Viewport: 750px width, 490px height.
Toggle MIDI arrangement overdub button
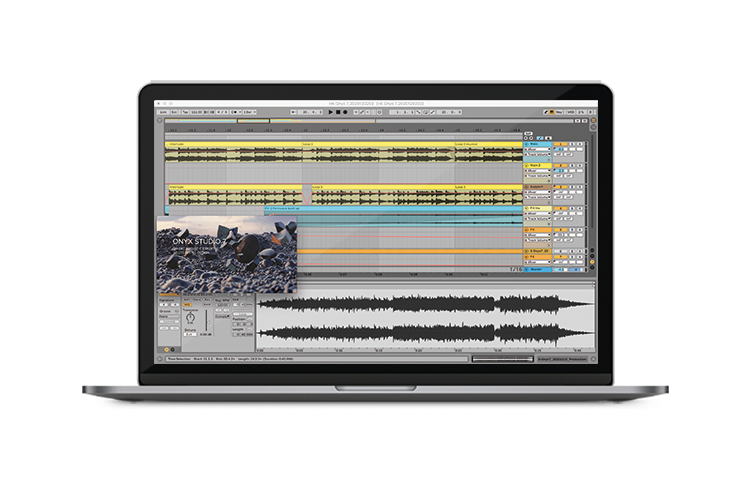(356, 112)
